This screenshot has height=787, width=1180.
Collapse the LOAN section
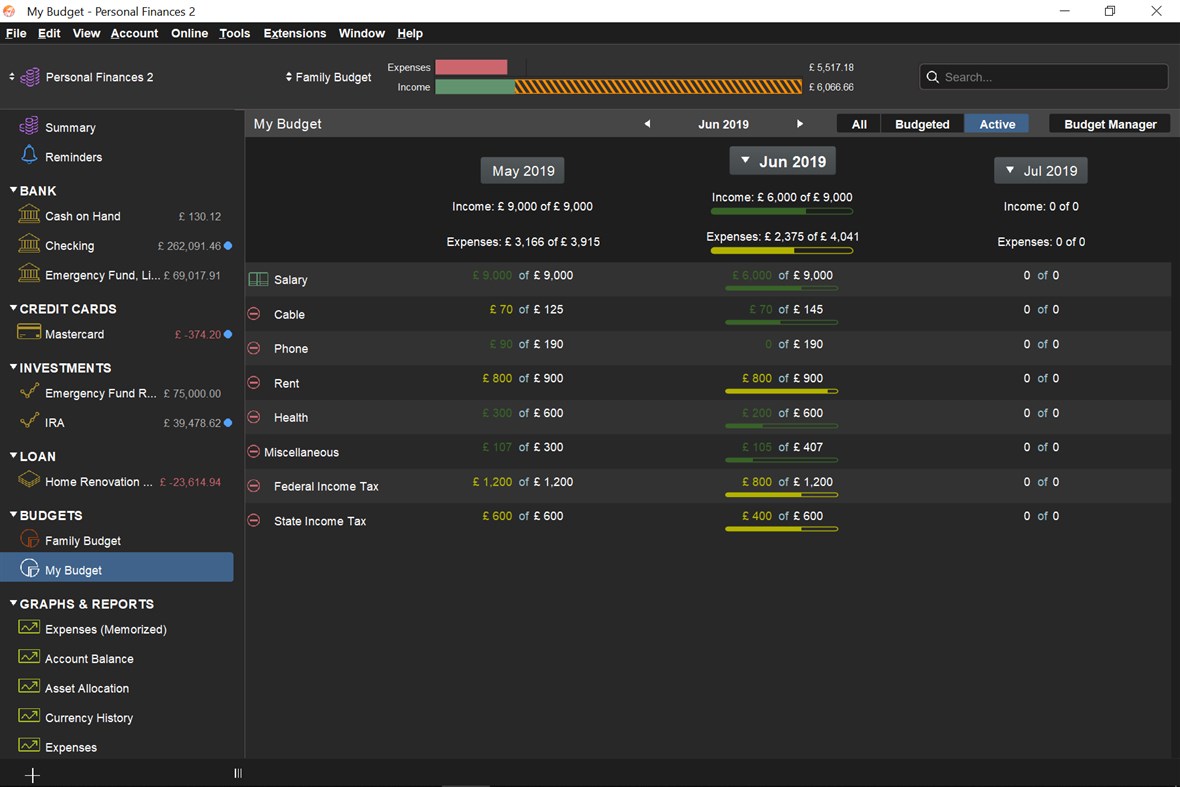click(x=14, y=456)
